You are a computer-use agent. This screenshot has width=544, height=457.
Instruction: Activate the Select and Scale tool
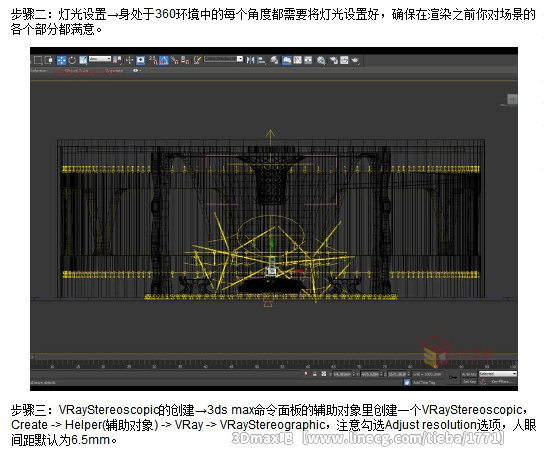83,60
